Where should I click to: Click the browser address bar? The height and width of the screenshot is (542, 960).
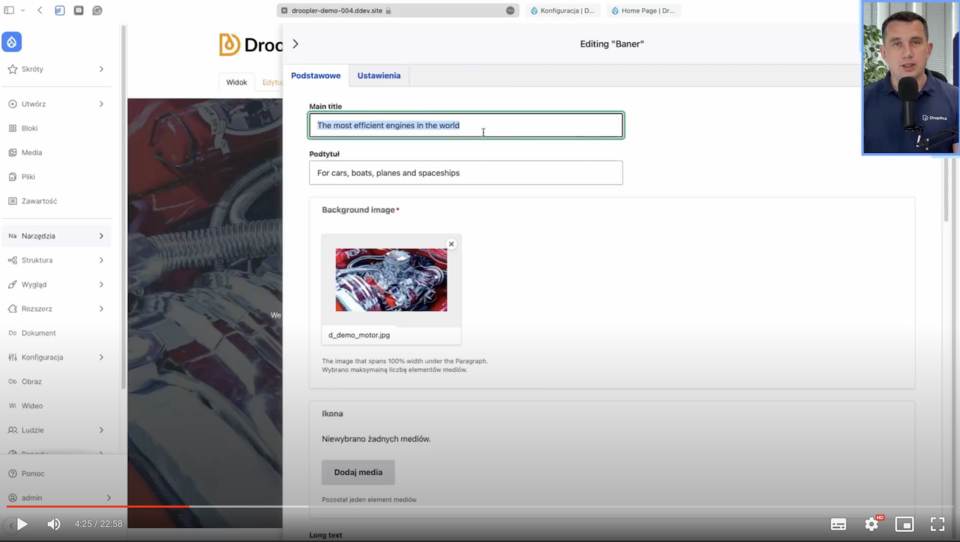(x=398, y=10)
